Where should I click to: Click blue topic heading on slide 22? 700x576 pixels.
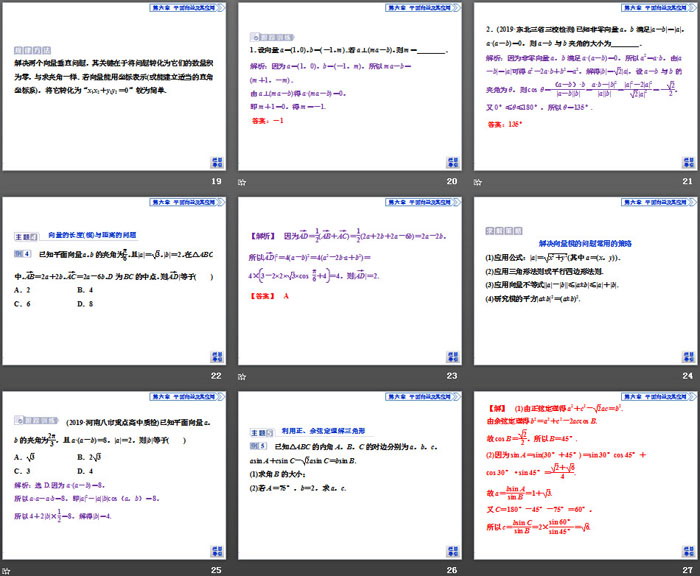(92, 235)
